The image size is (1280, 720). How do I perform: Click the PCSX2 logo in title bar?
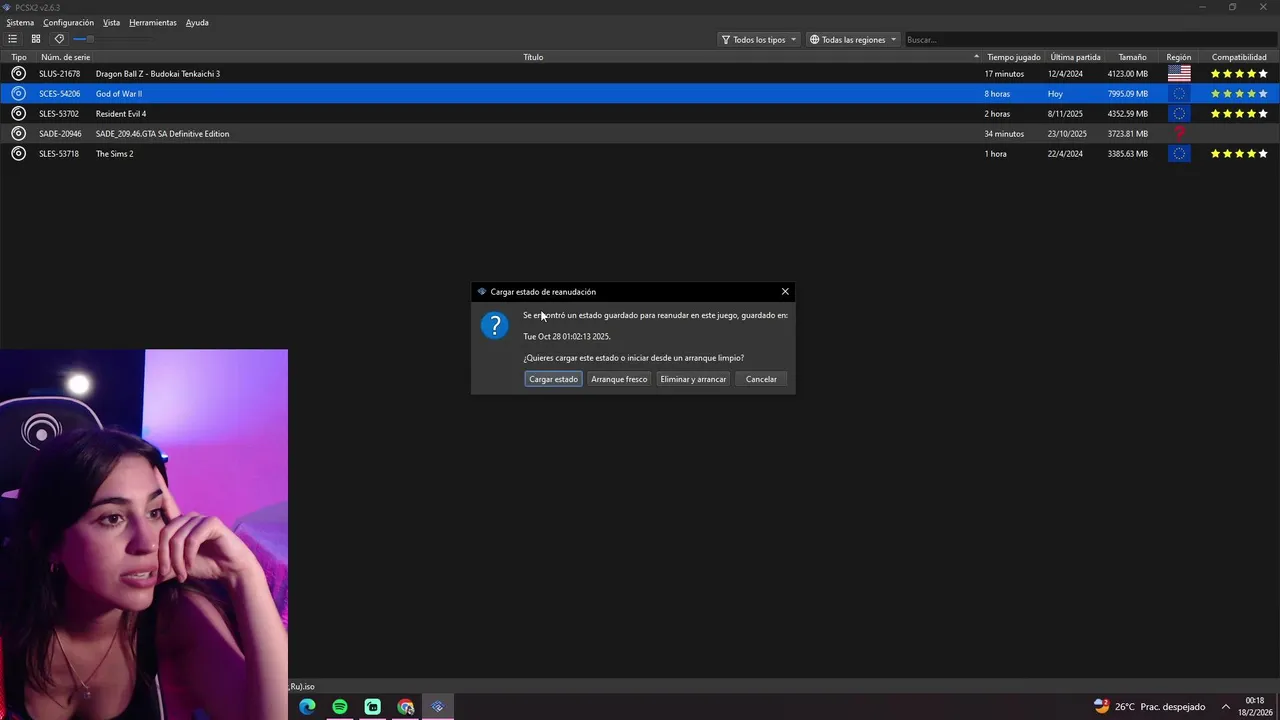(7, 7)
